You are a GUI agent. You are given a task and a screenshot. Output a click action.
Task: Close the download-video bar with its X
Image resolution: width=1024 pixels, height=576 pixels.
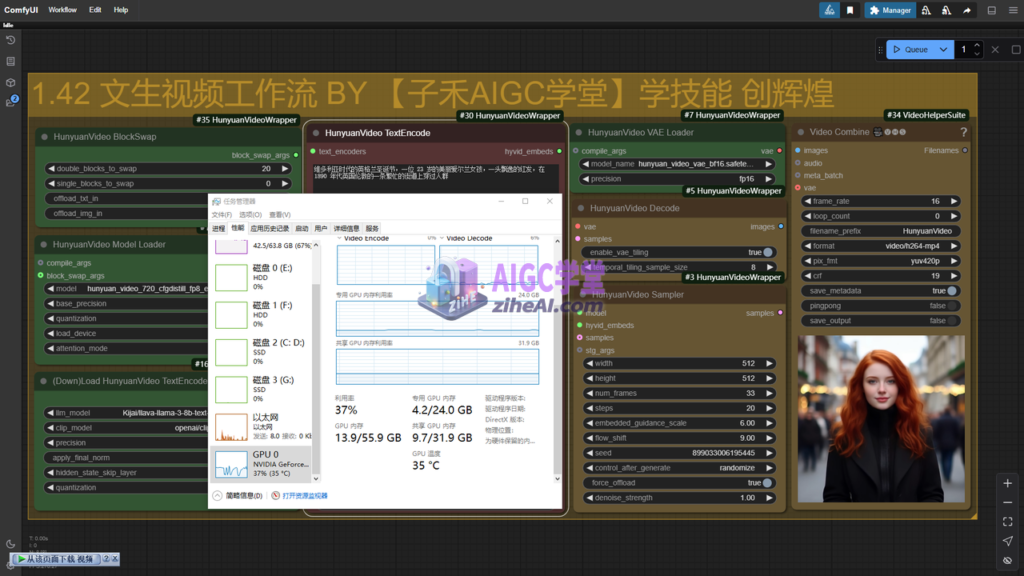pos(115,558)
